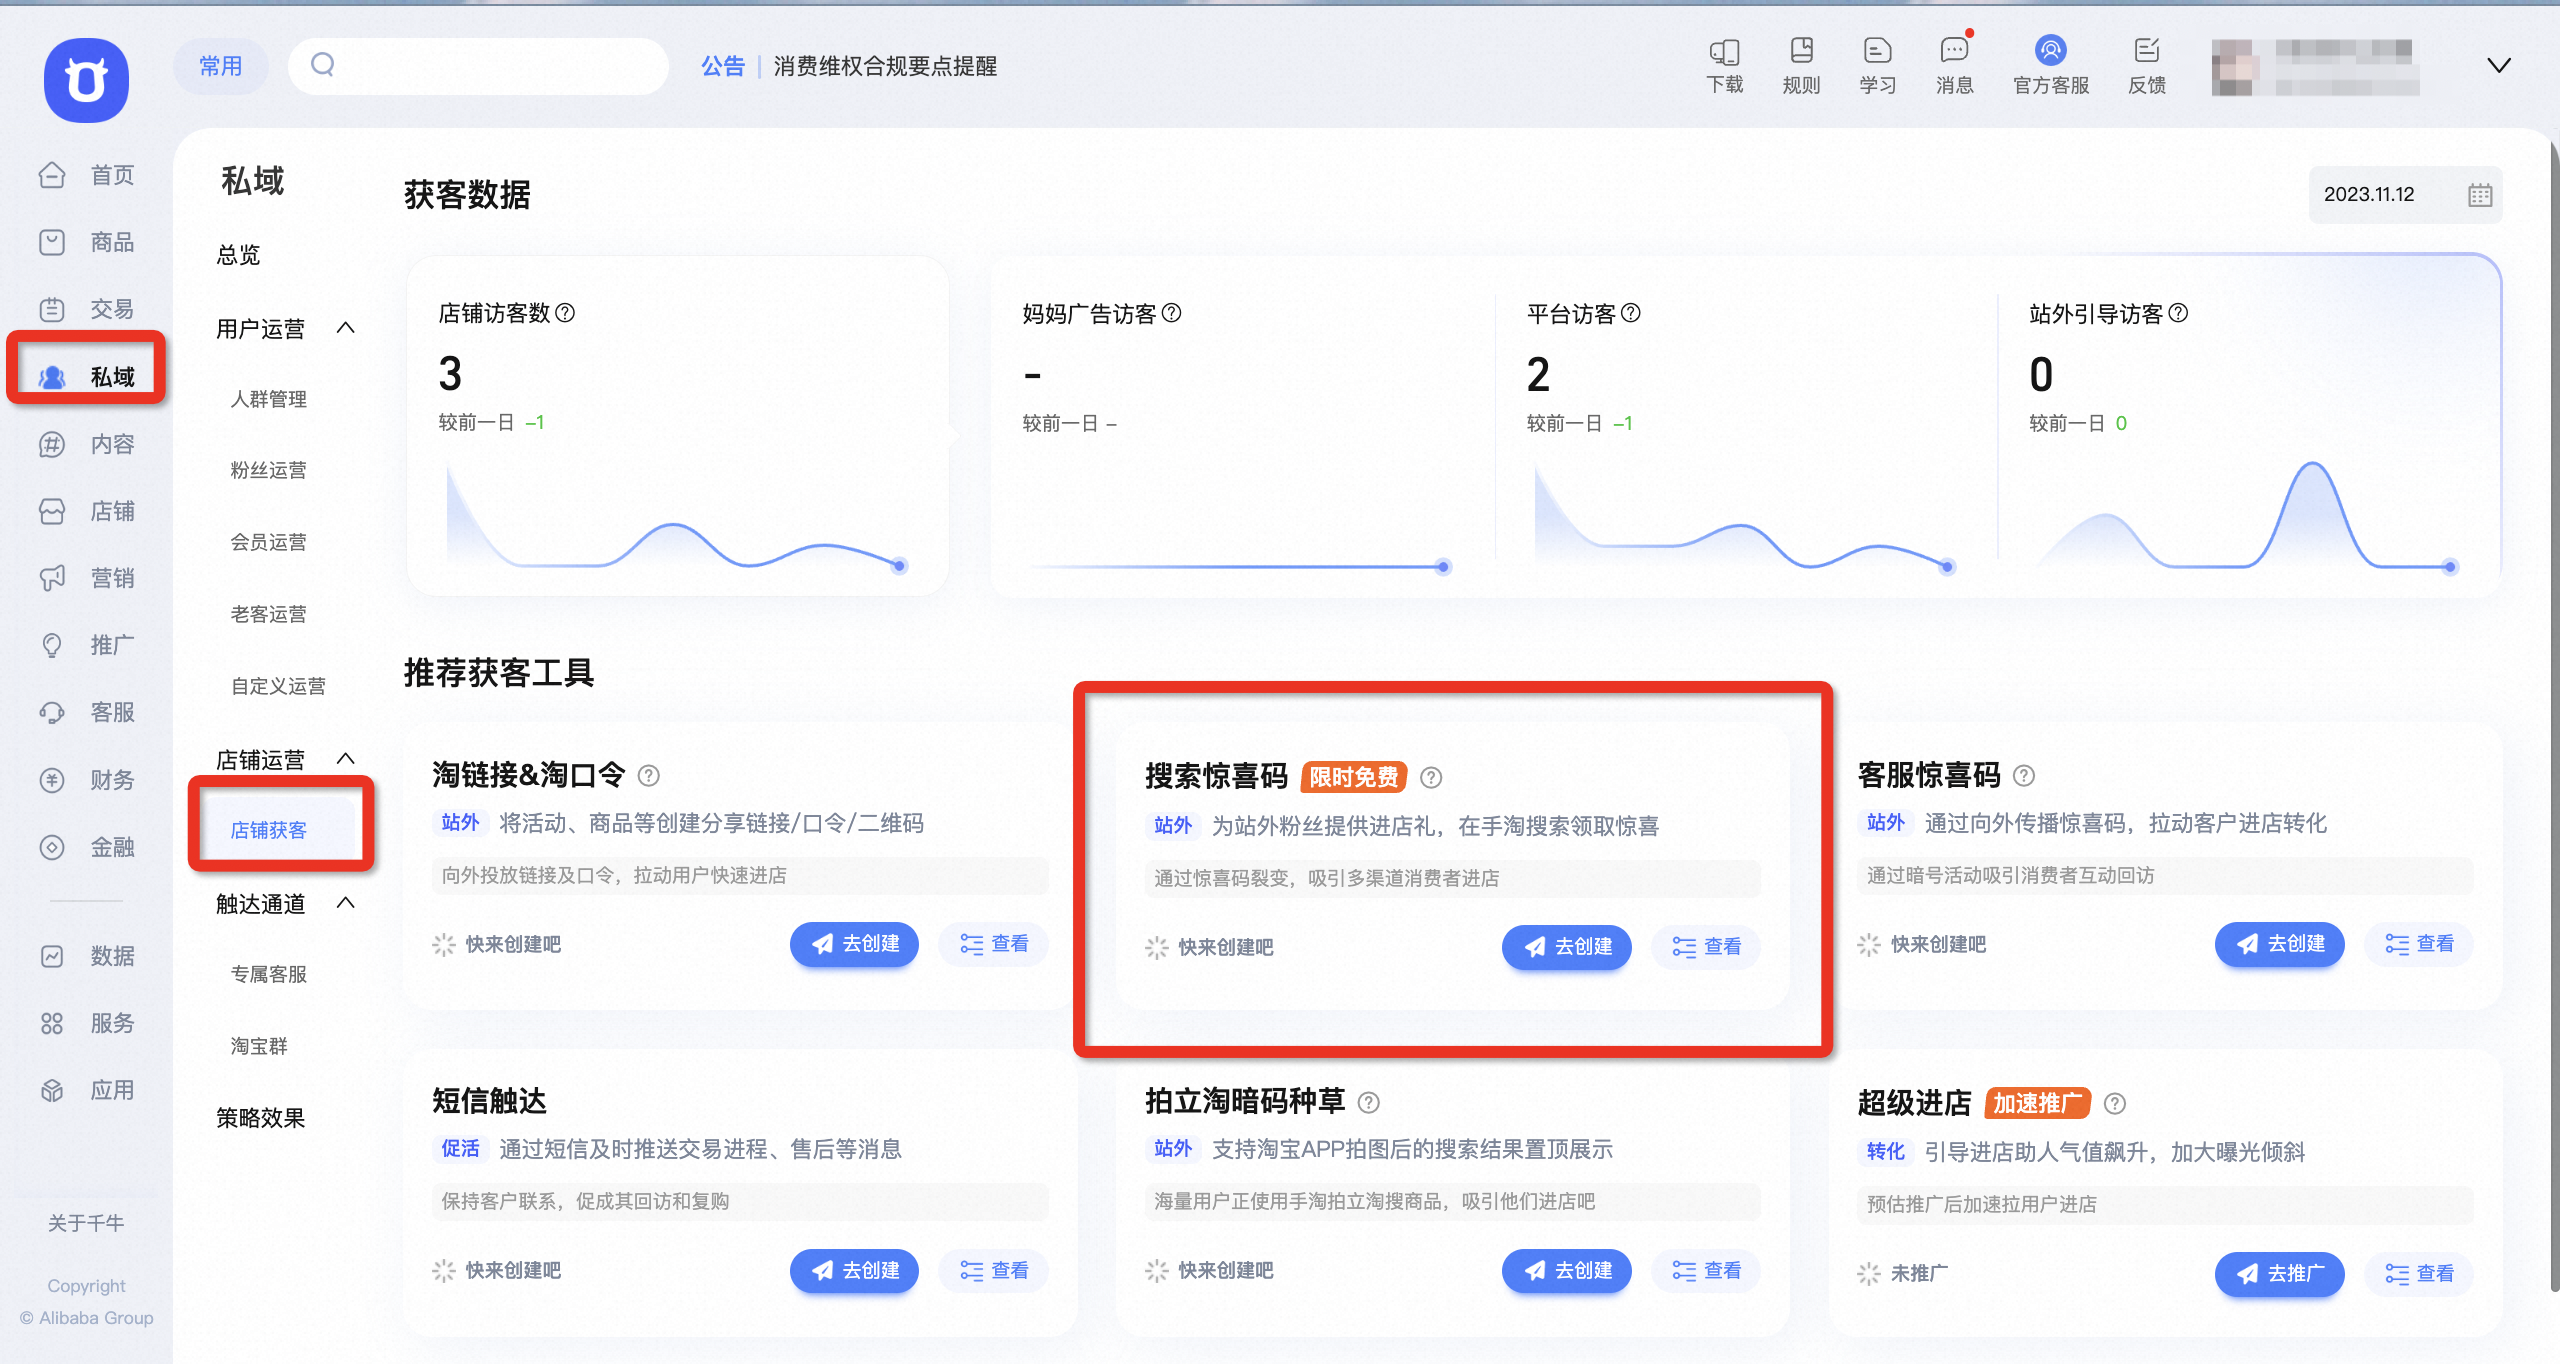Collapse the 用户运营 section

tap(346, 328)
